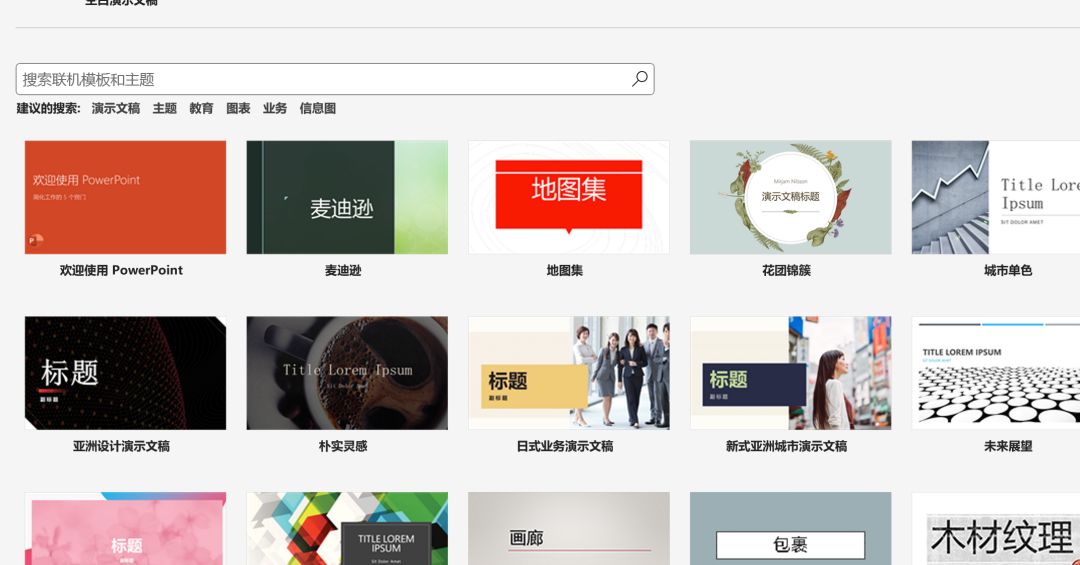Search suggested term 信息图
Image resolution: width=1080 pixels, height=565 pixels.
(x=318, y=108)
